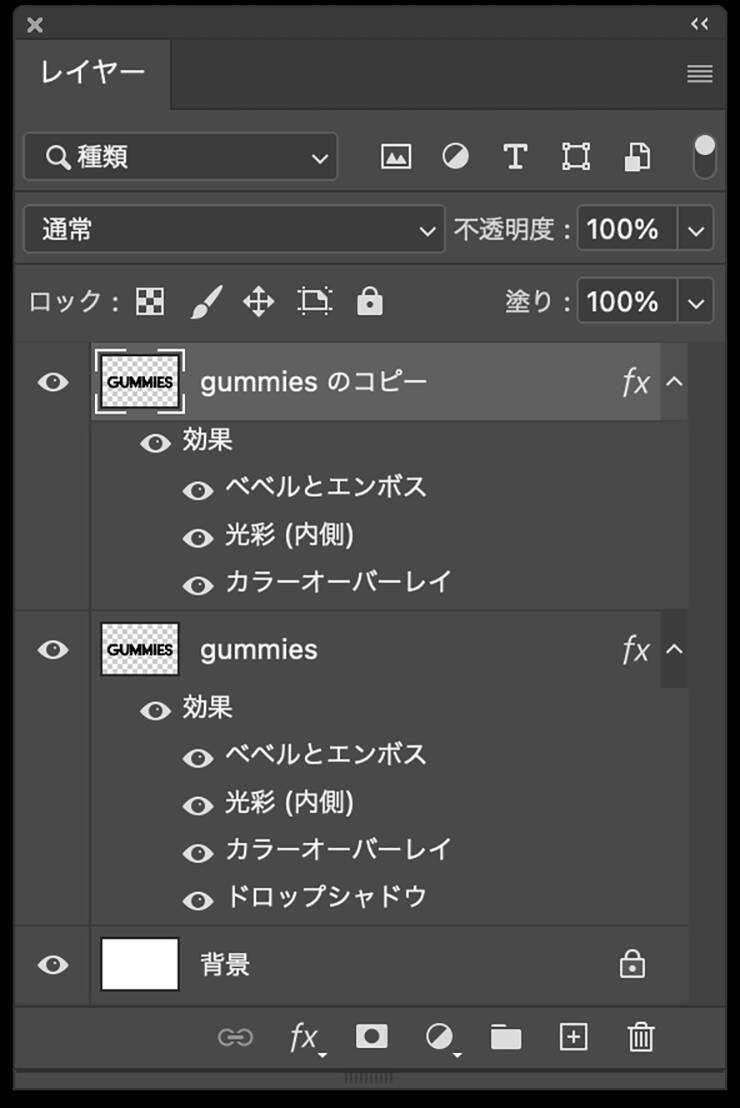Click the 塗り fill percentage field
This screenshot has height=1108, width=740.
point(624,302)
